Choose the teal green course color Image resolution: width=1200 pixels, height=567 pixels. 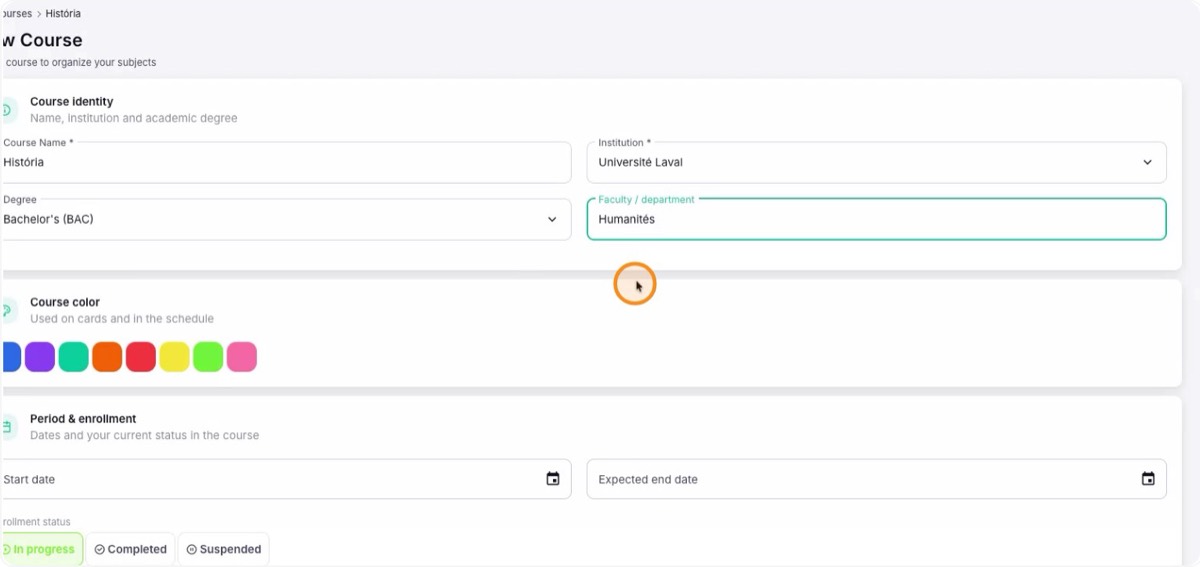coord(73,357)
